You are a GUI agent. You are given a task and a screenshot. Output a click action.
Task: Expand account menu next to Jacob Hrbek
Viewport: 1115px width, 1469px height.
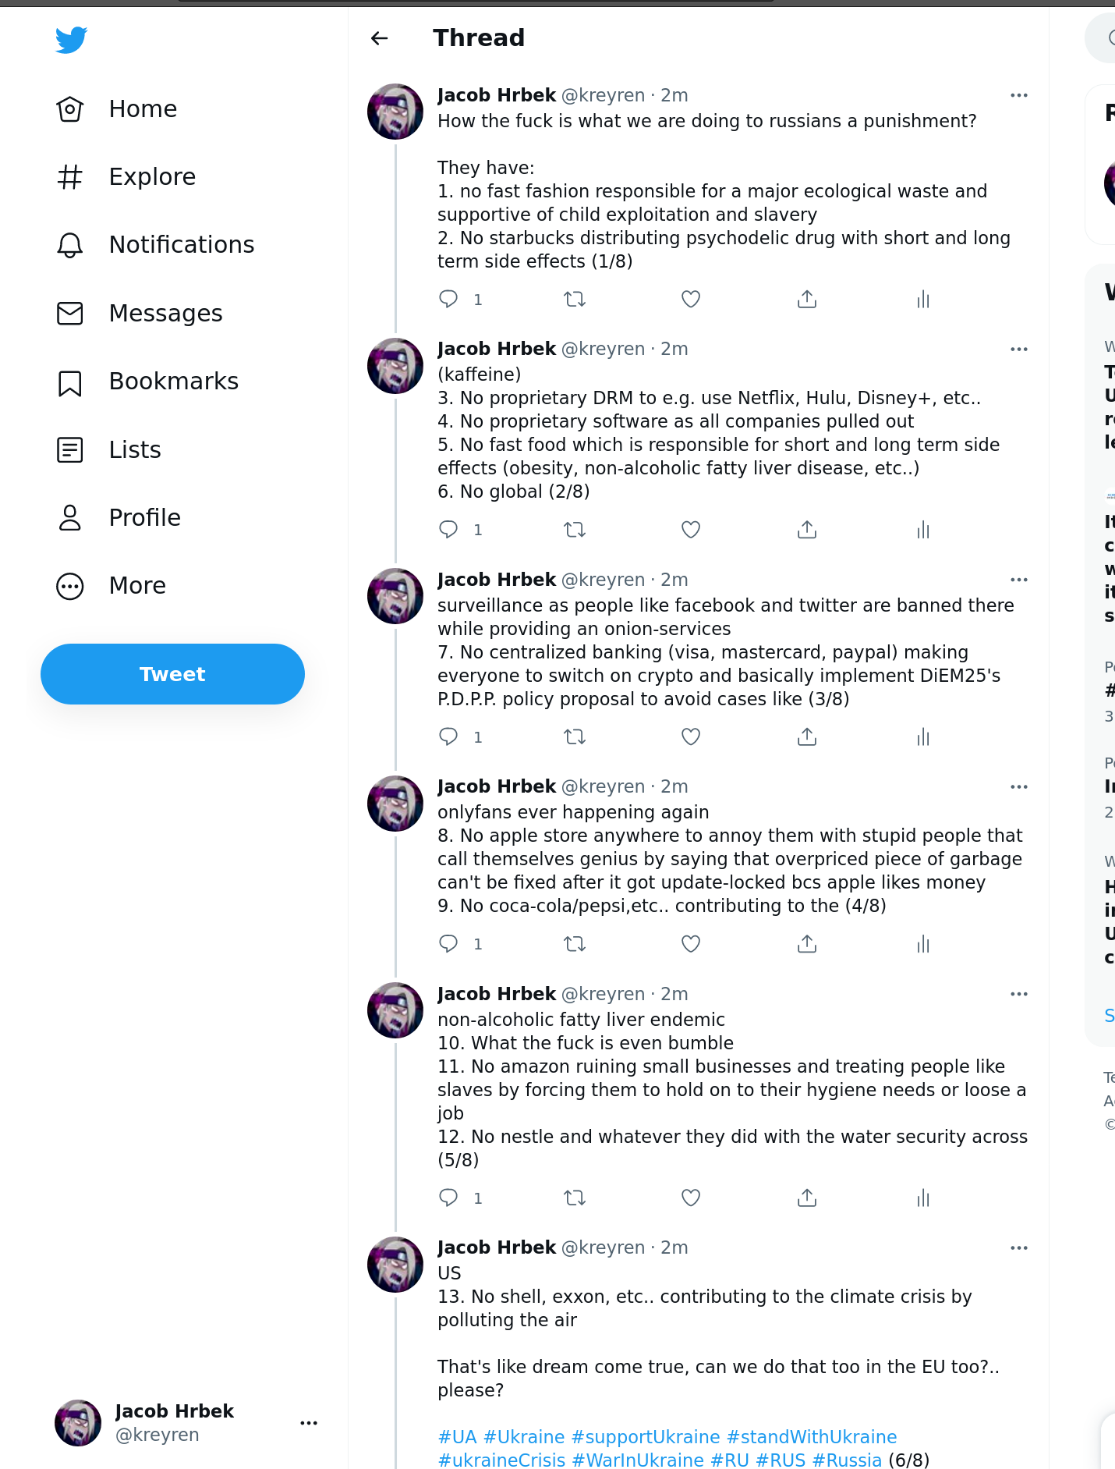[308, 1422]
